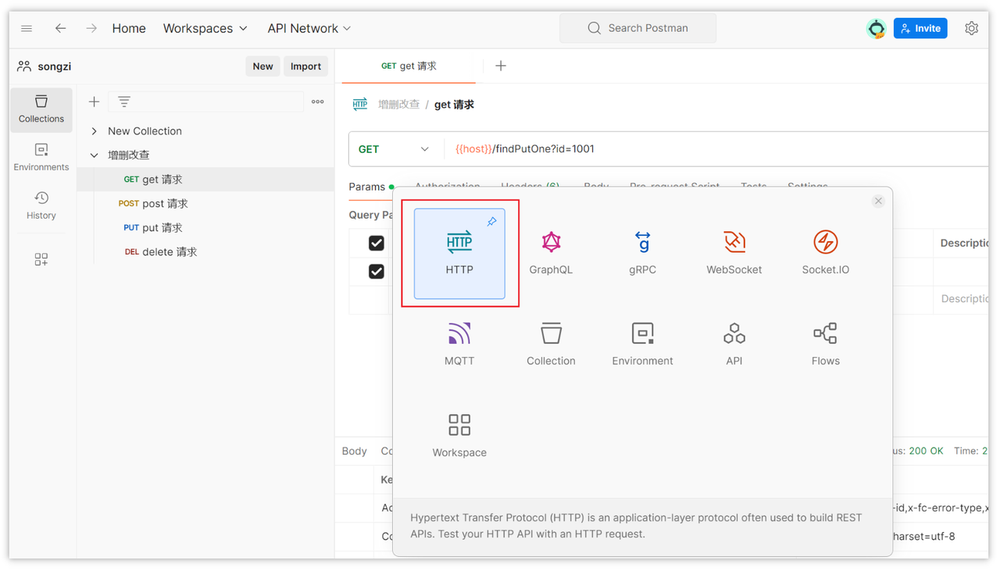
Task: Toggle the pin on the HTTP tile
Action: tap(491, 222)
